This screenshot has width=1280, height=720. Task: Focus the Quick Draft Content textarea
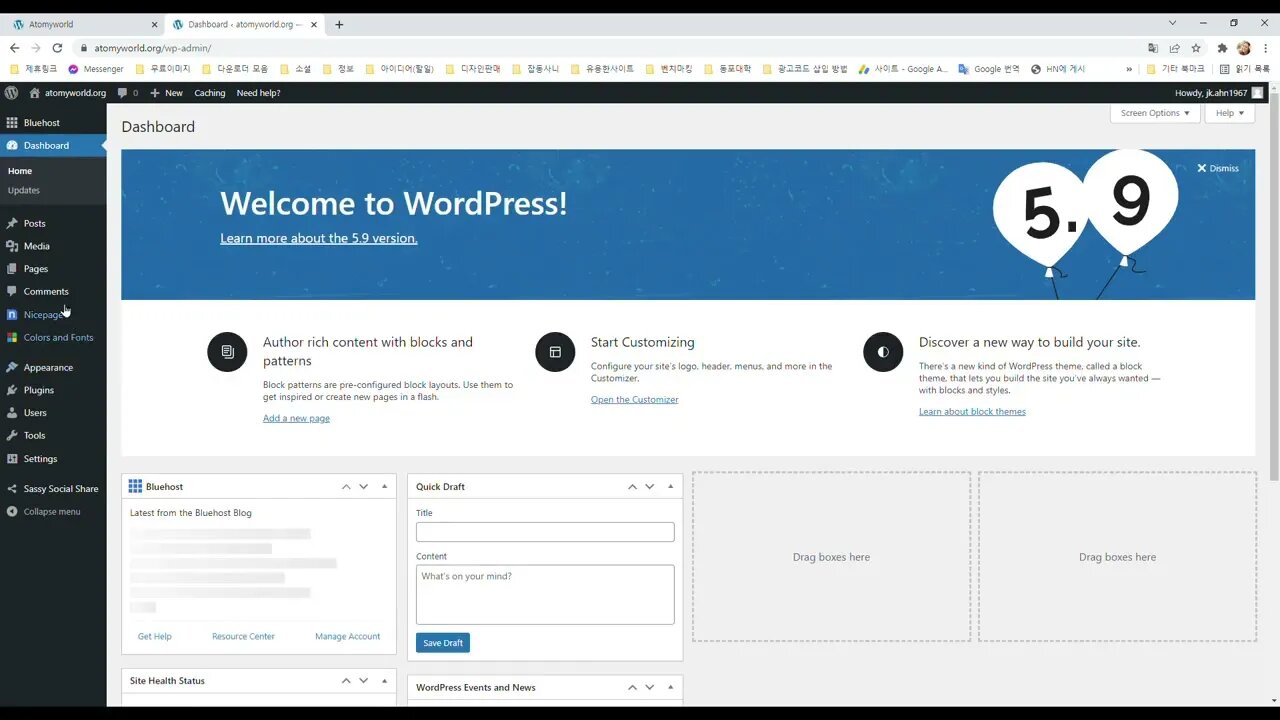(545, 595)
